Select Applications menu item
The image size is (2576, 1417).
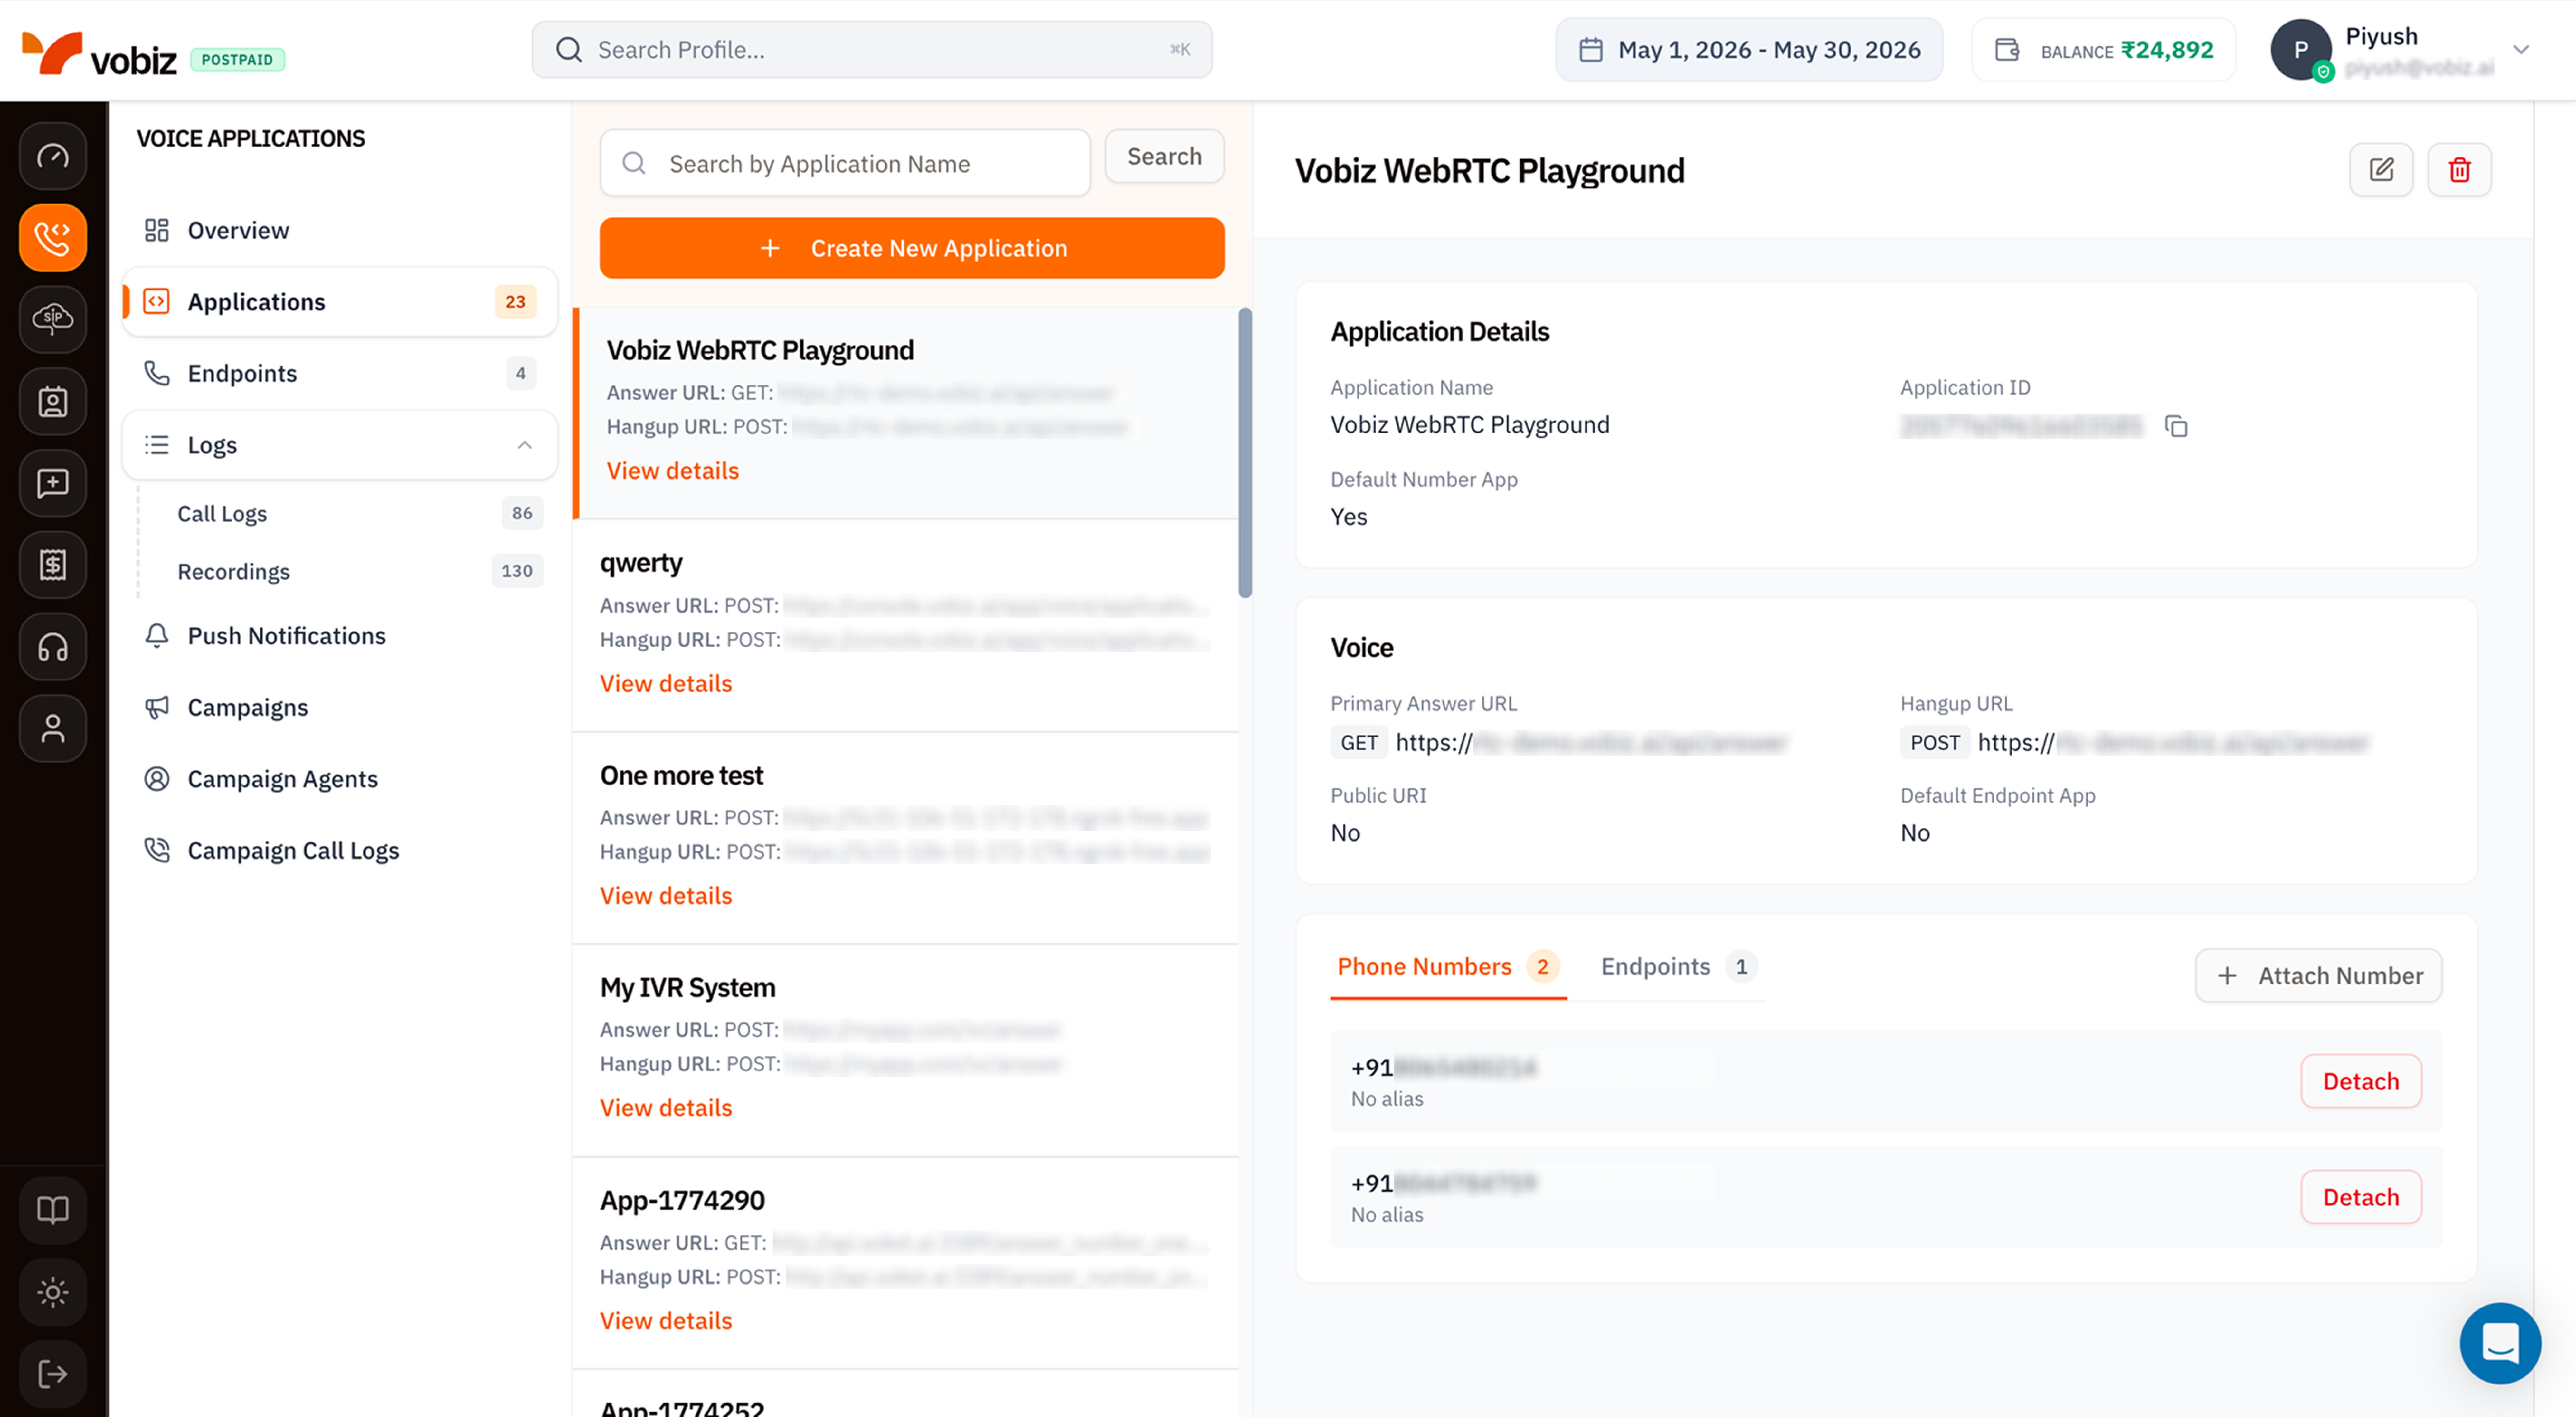[340, 302]
